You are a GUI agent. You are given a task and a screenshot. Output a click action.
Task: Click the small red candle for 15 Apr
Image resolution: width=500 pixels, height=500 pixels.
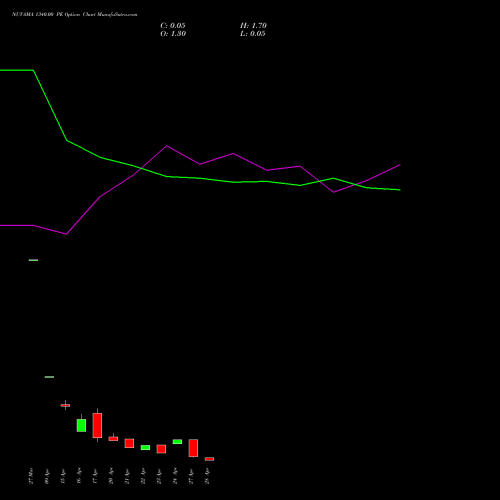(x=65, y=405)
